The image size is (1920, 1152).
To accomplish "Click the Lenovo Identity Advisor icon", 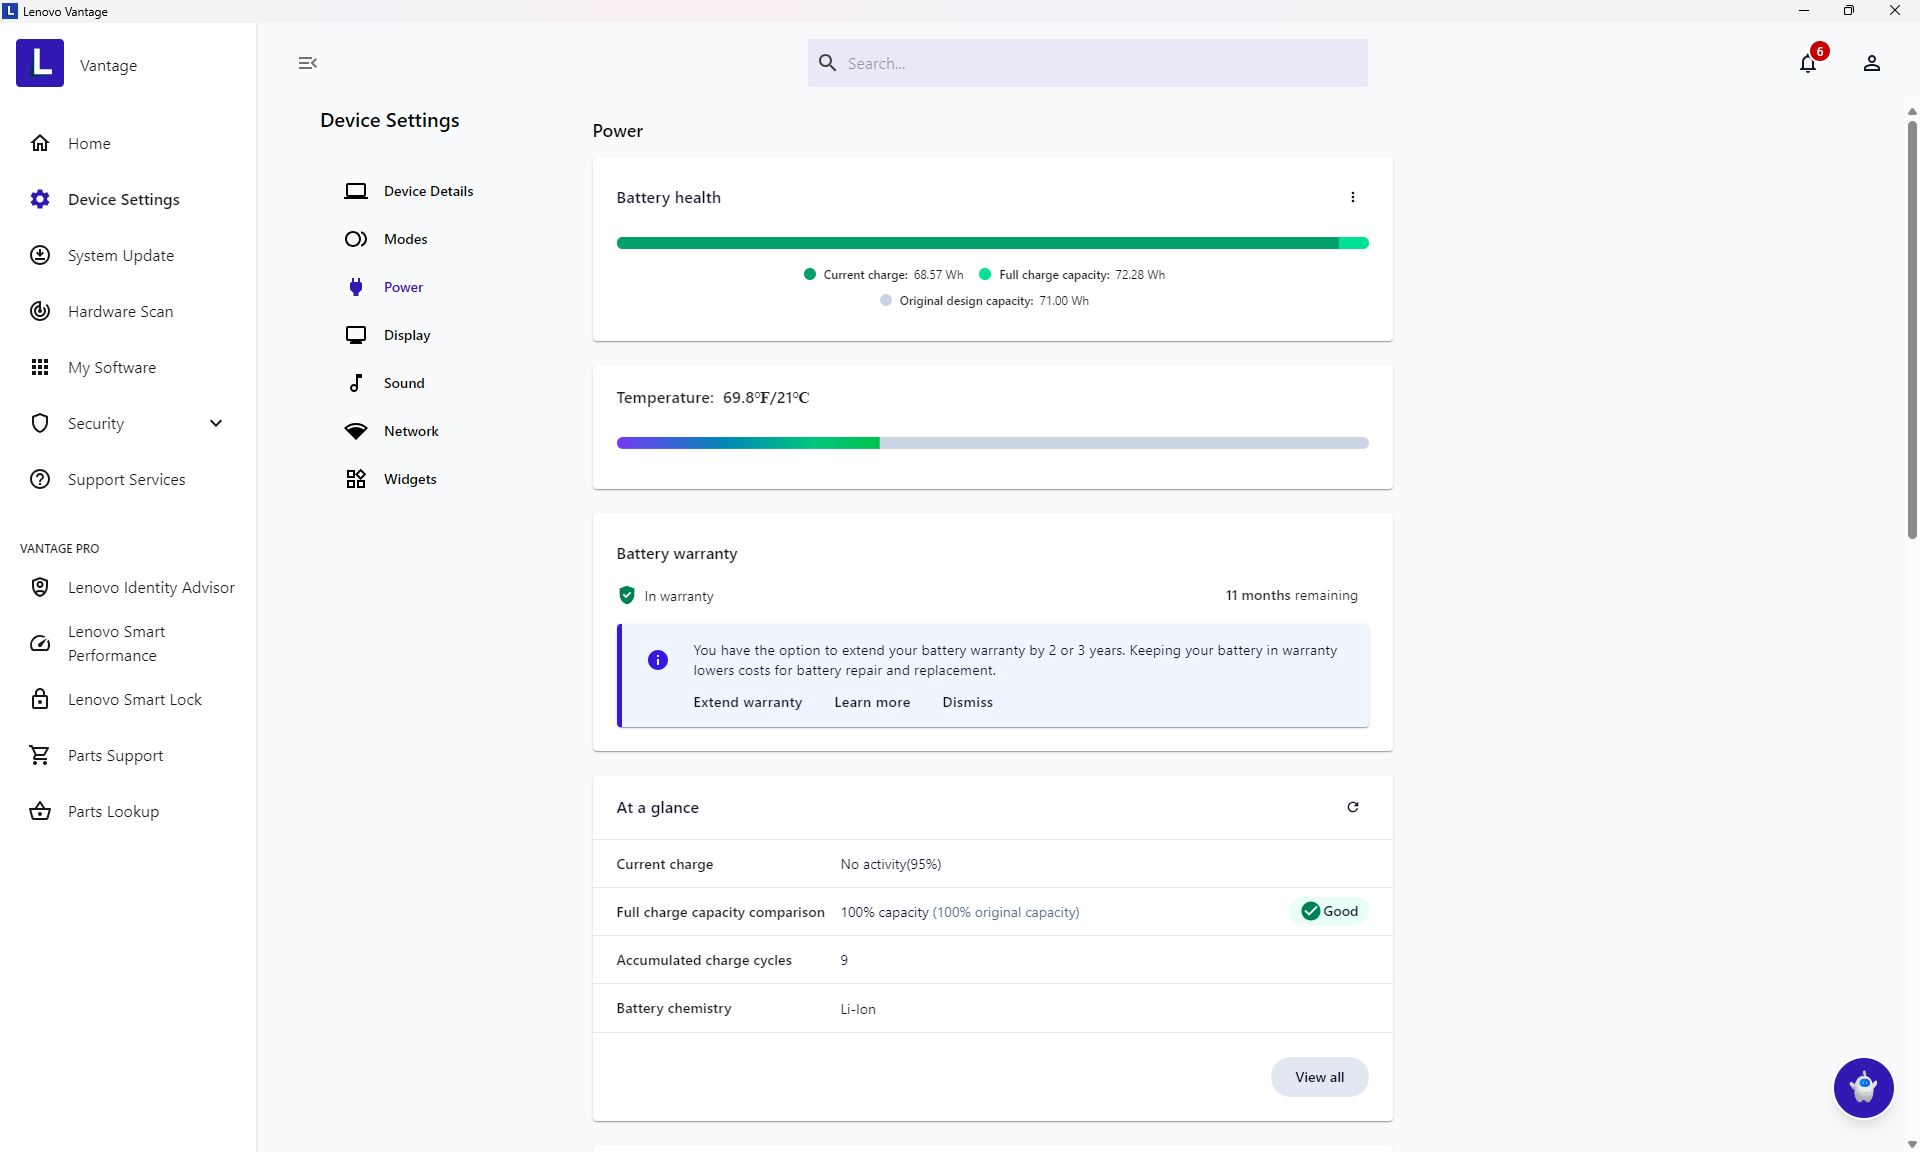I will 40,587.
